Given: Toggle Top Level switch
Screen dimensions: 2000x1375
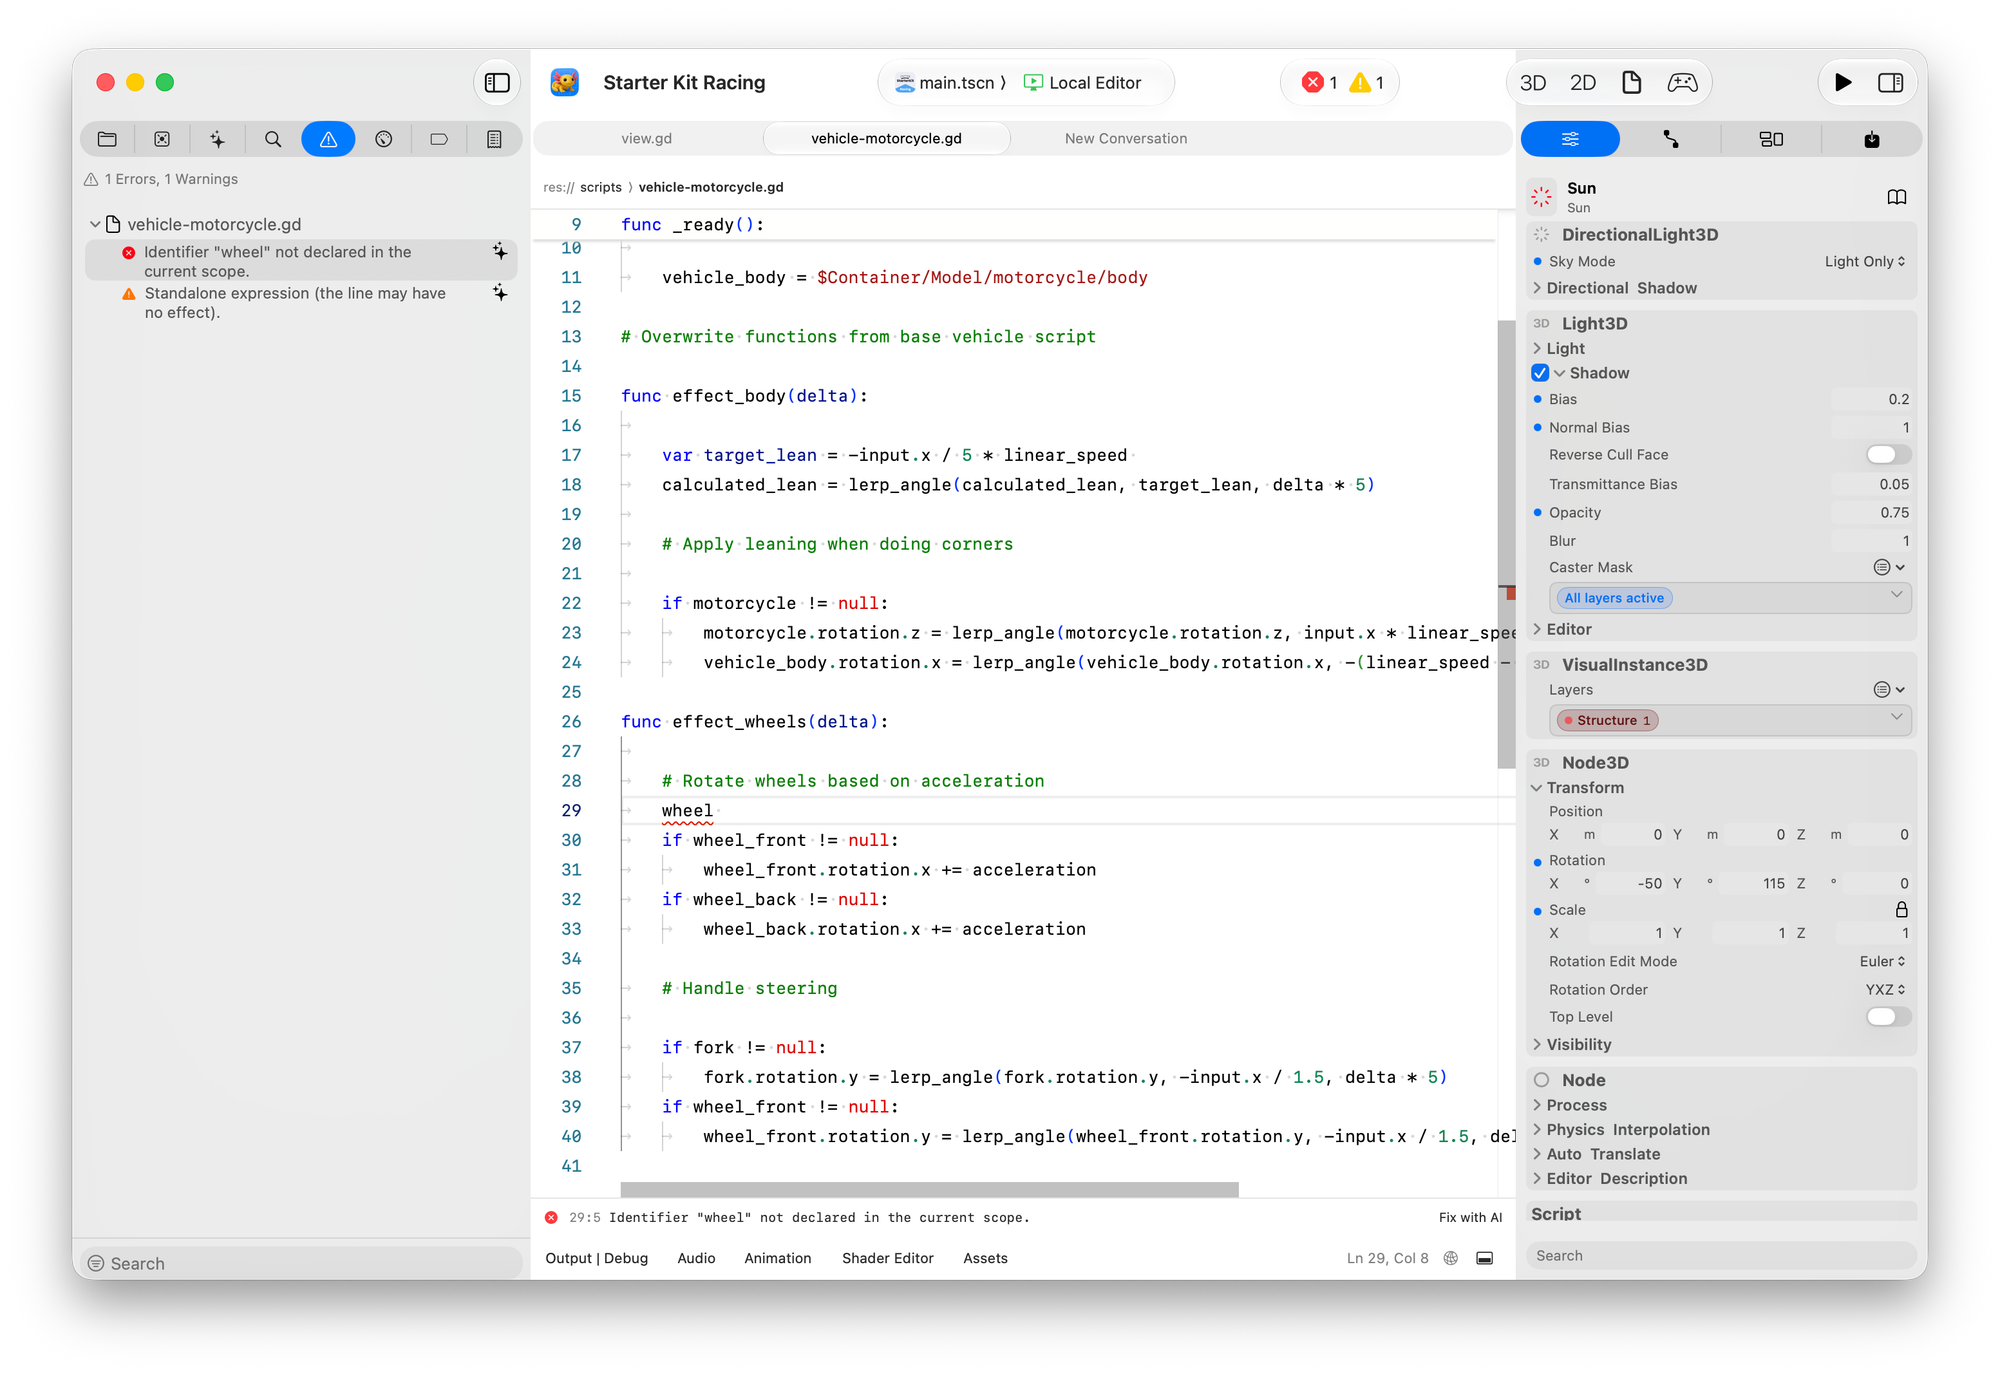Looking at the screenshot, I should [1888, 1017].
